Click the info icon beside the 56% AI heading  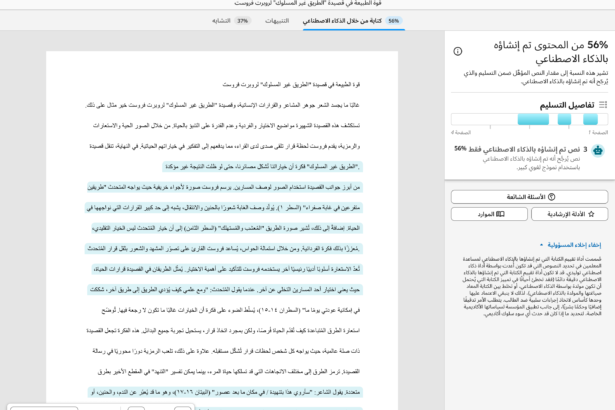(x=458, y=51)
